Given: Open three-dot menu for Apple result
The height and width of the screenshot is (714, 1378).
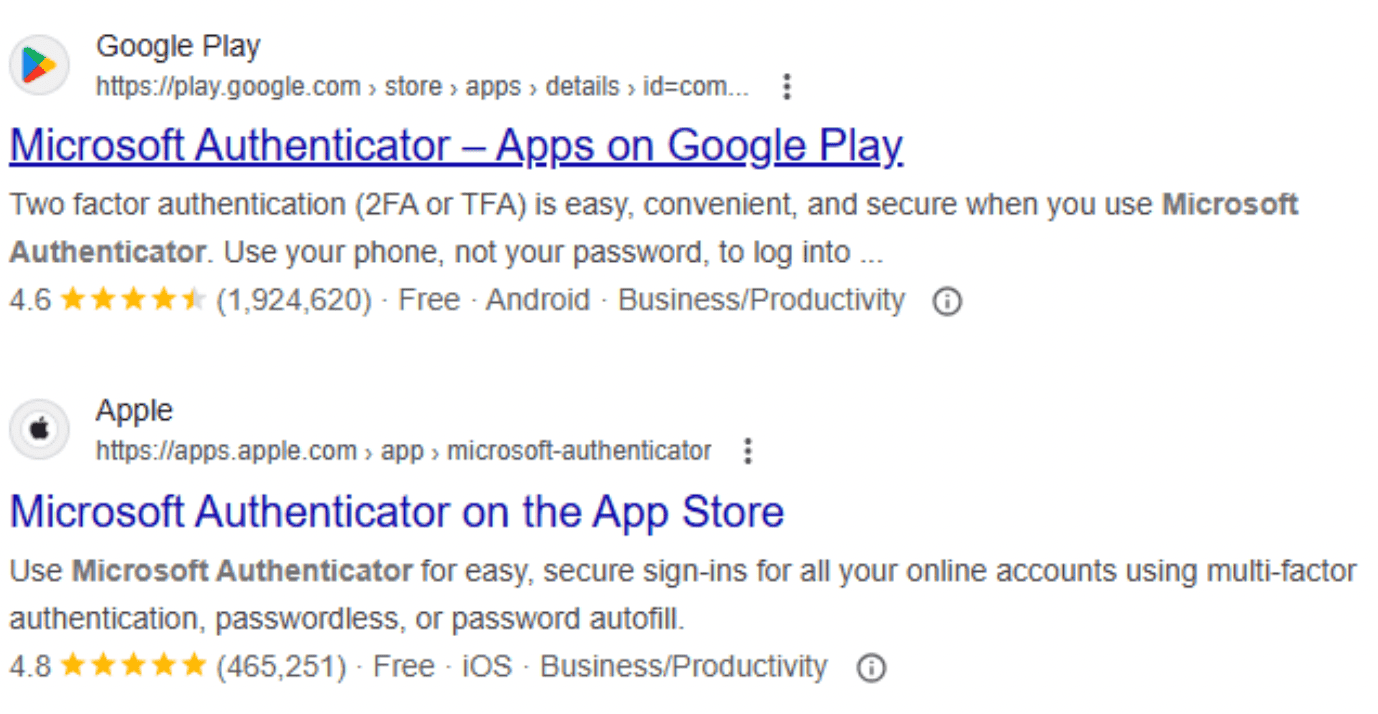Looking at the screenshot, I should (x=747, y=452).
